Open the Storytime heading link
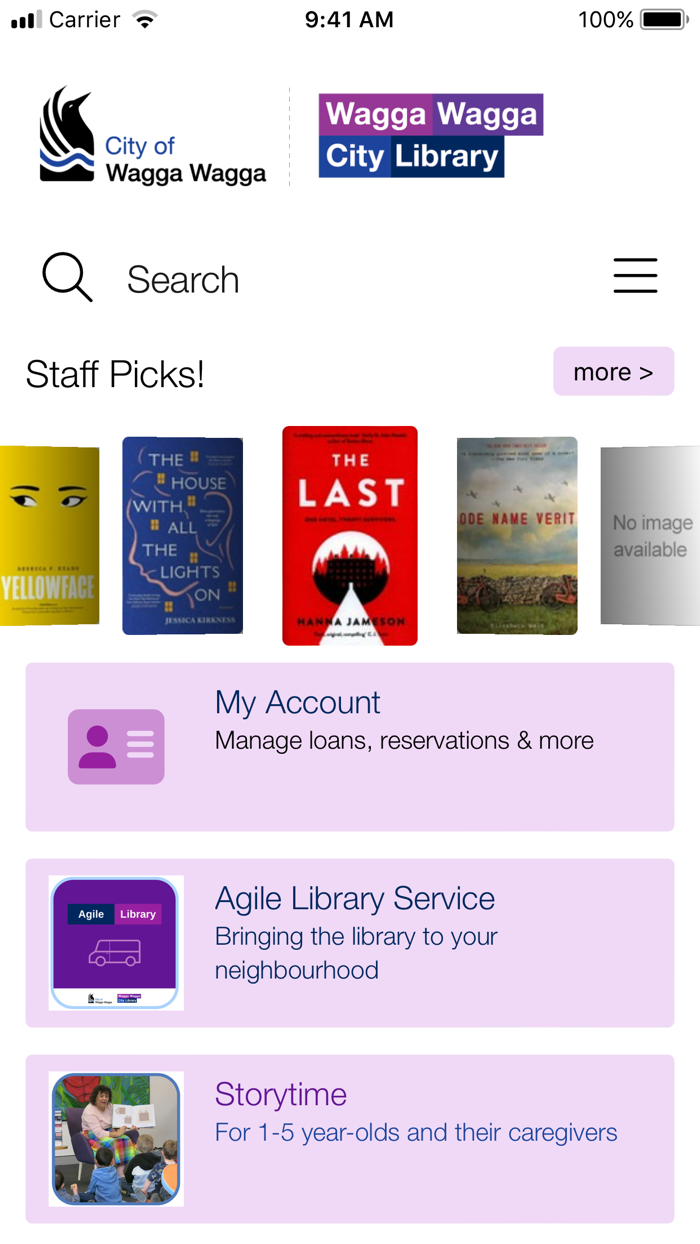This screenshot has width=700, height=1244. [x=281, y=1094]
